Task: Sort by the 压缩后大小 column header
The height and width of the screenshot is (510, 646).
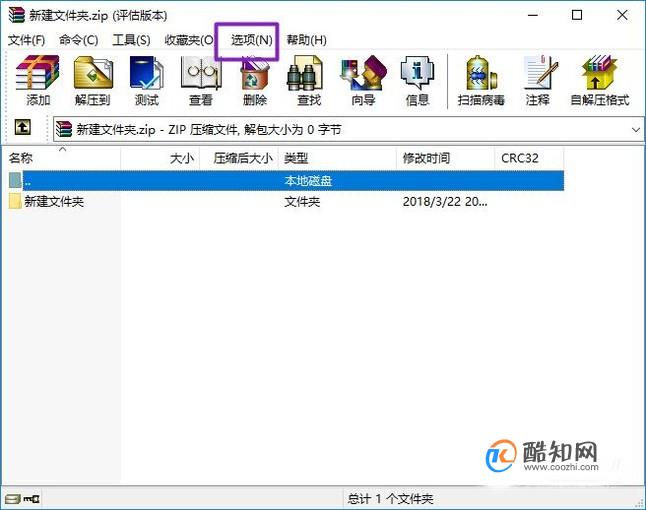Action: (x=239, y=158)
